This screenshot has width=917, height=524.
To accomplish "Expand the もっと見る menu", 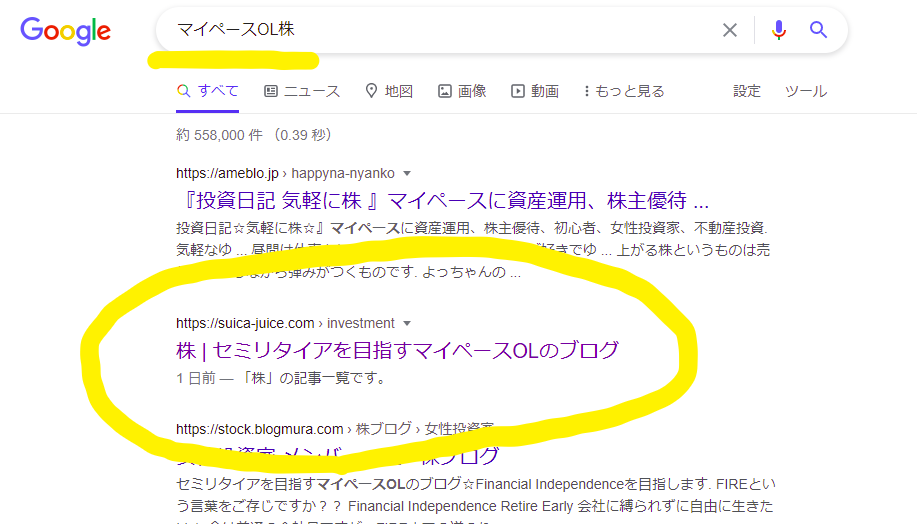I will pyautogui.click(x=623, y=91).
